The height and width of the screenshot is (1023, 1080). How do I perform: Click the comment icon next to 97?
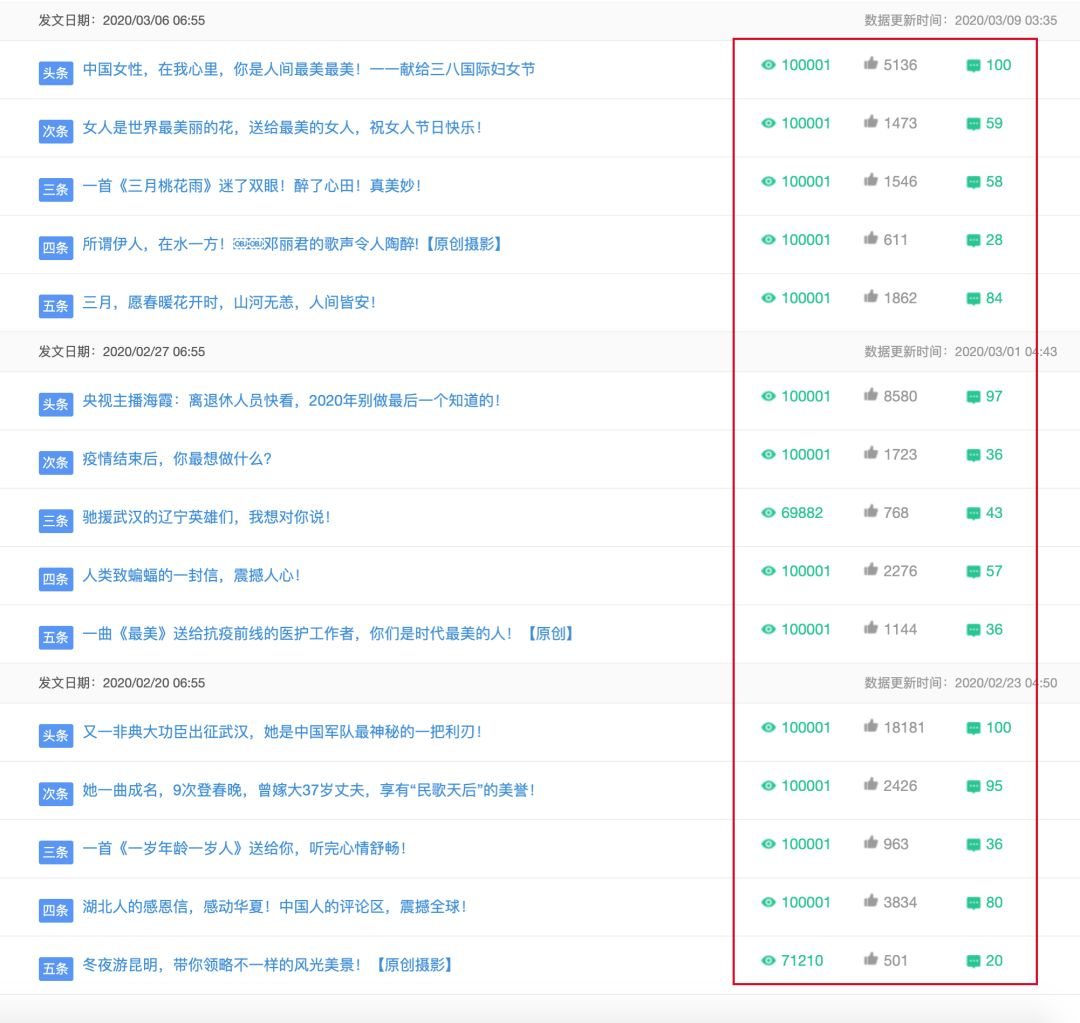pos(973,397)
